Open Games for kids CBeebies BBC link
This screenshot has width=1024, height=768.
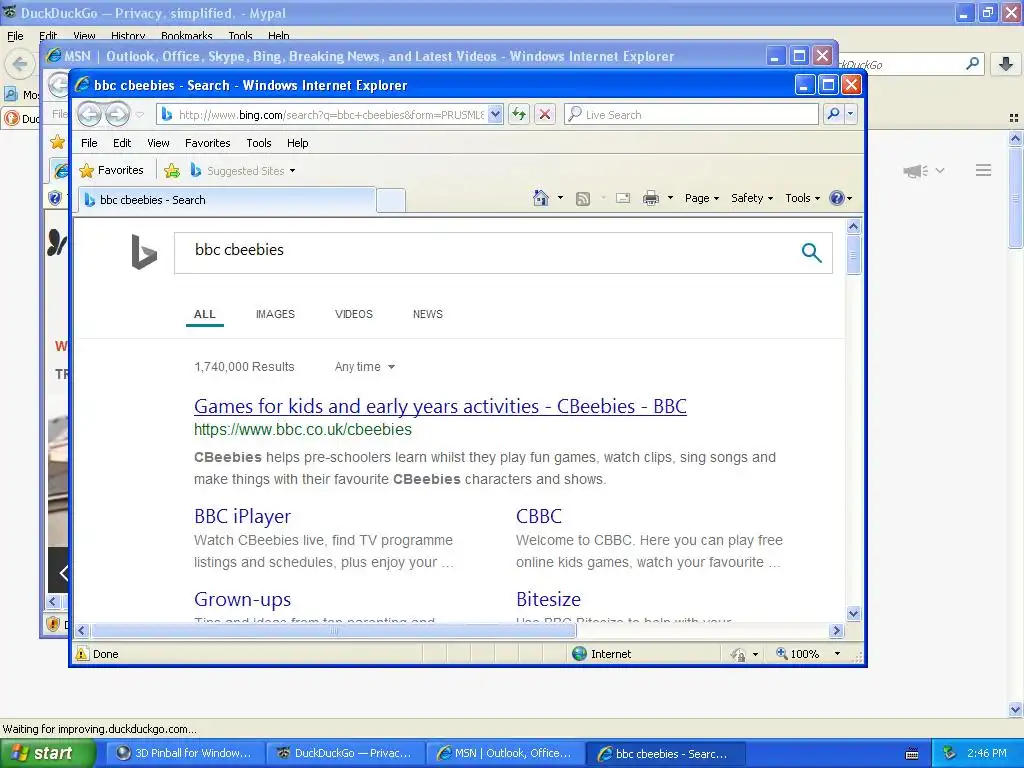pos(440,406)
